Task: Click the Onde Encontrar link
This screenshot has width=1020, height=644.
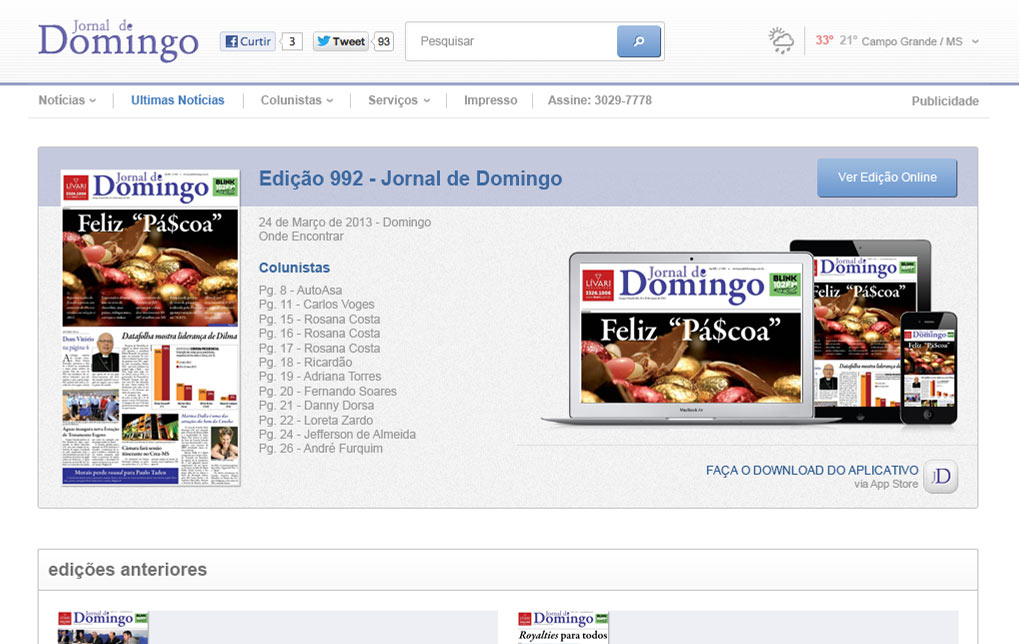Action: click(x=301, y=237)
